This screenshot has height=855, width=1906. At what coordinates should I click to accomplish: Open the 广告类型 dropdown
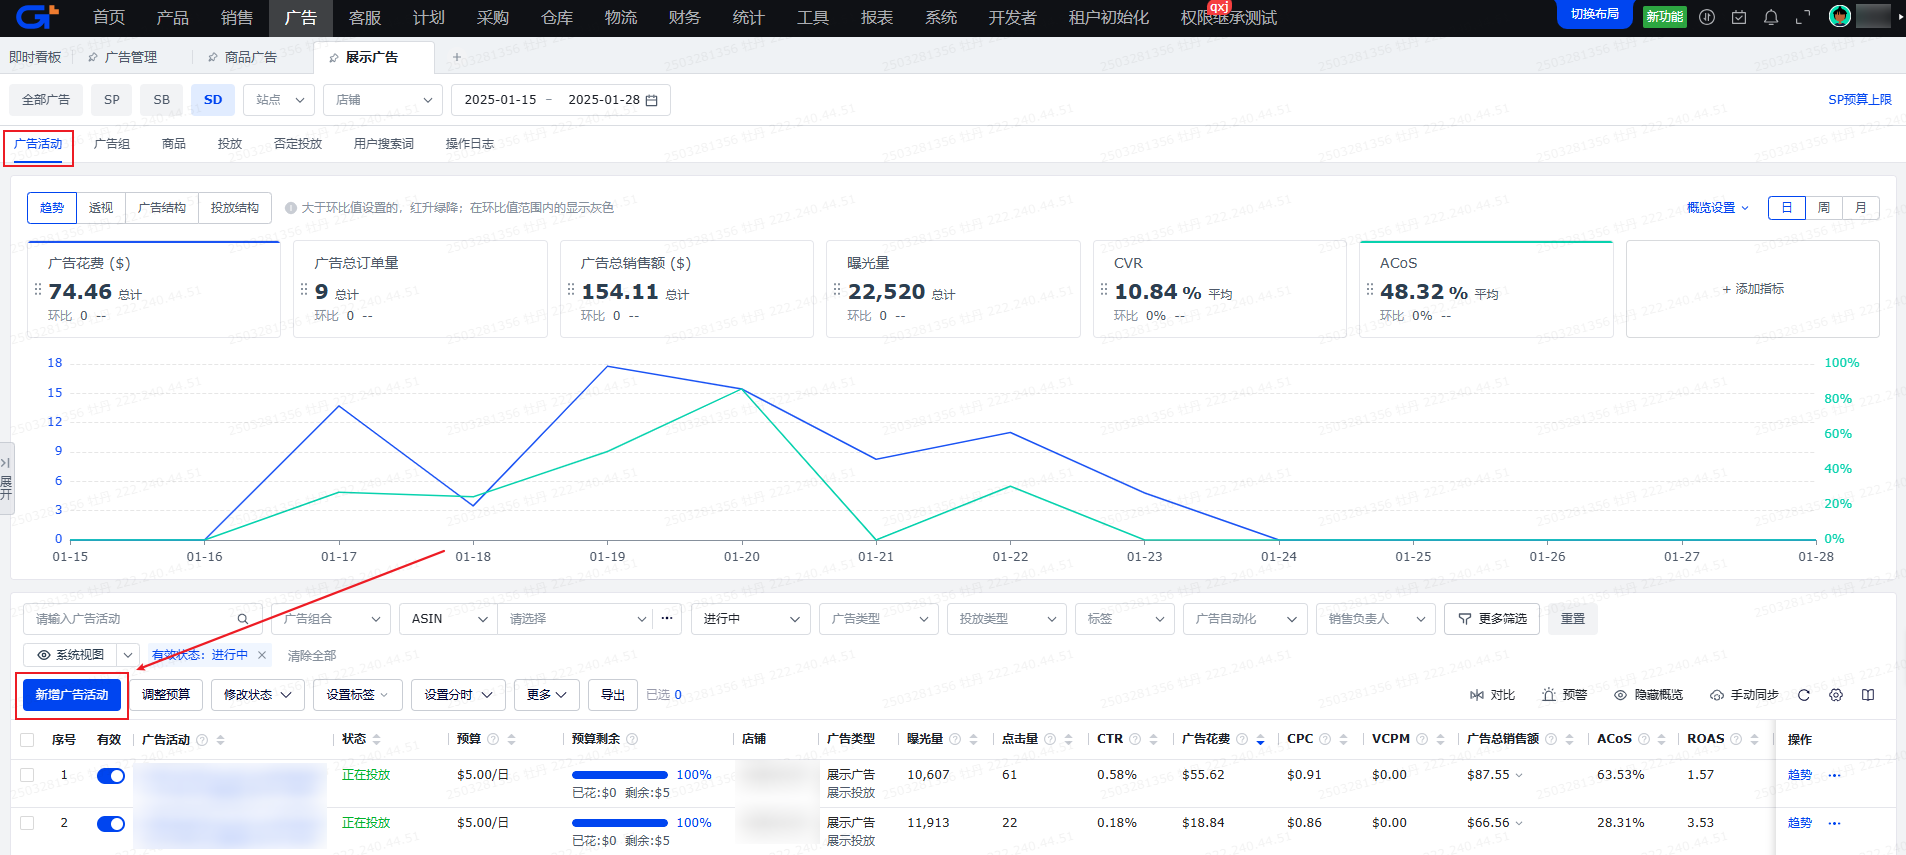coord(878,619)
